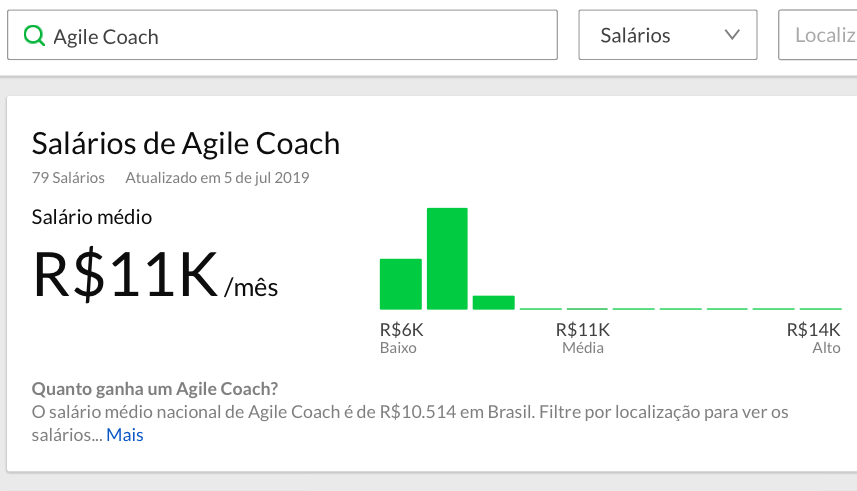Open the Salários dropdown
Viewport: 857px width, 491px height.
(x=668, y=35)
